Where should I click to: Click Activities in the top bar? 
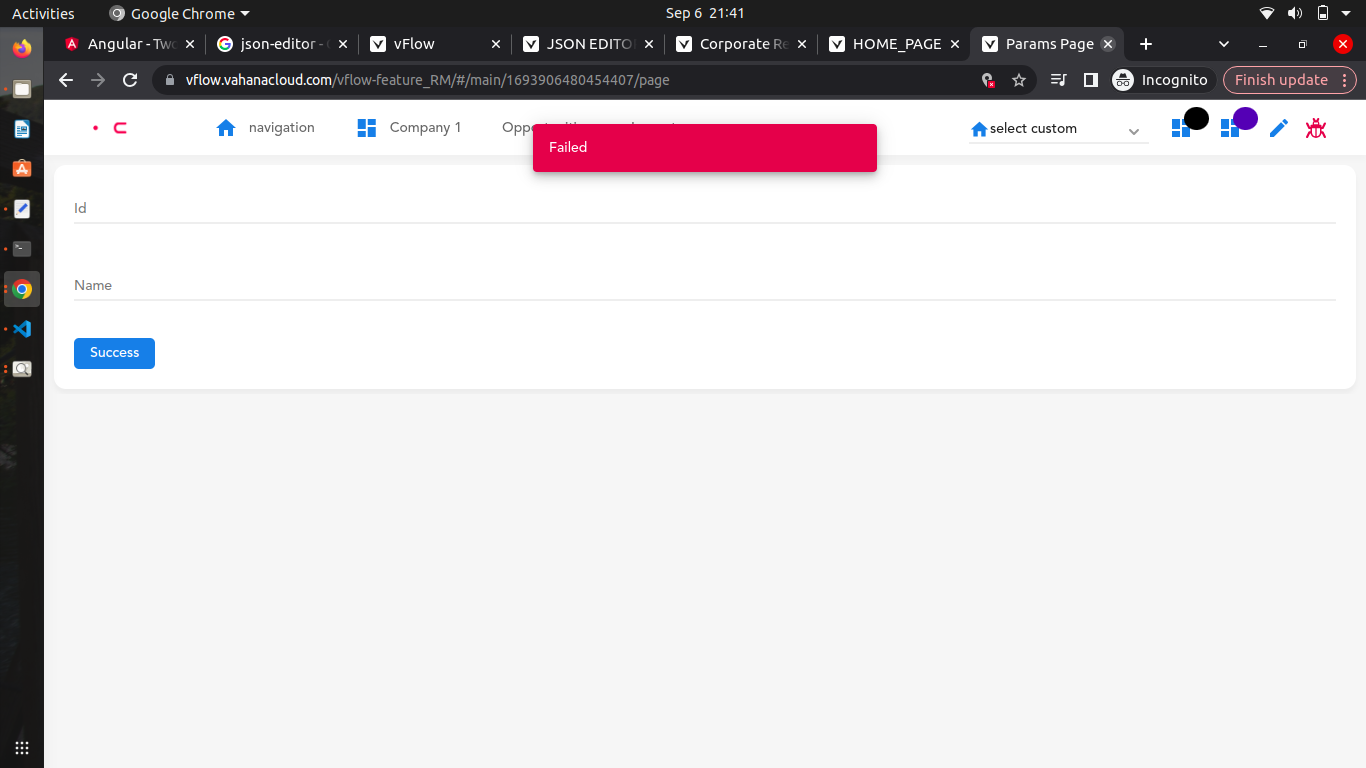point(43,13)
